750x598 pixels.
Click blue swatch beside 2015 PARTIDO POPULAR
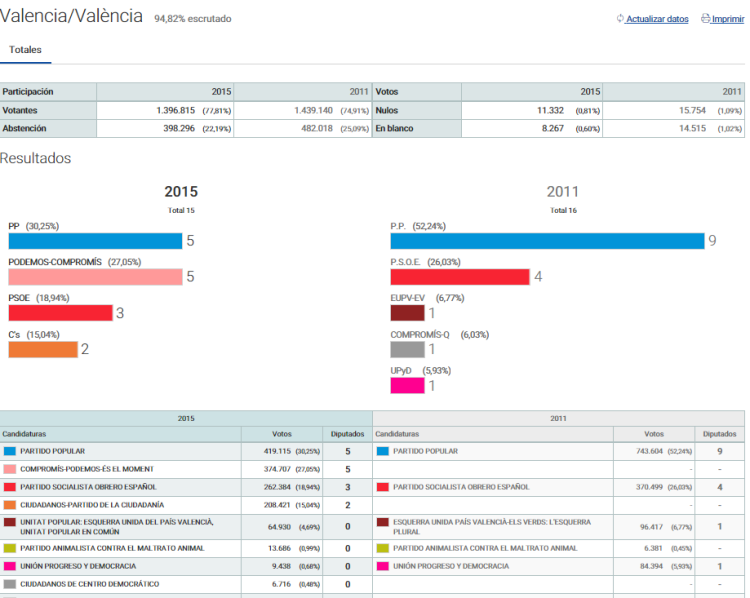coord(10,451)
